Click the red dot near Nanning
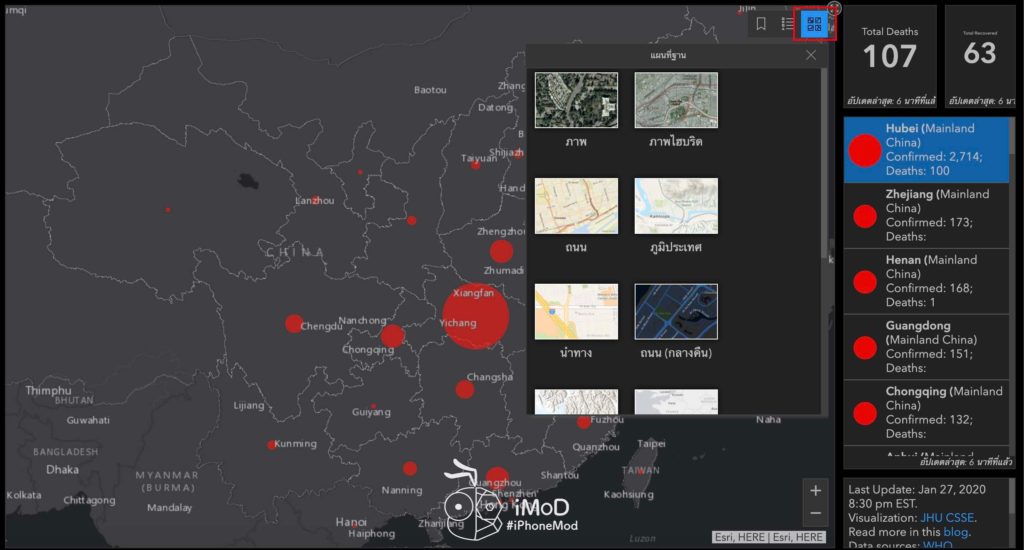 (x=410, y=468)
